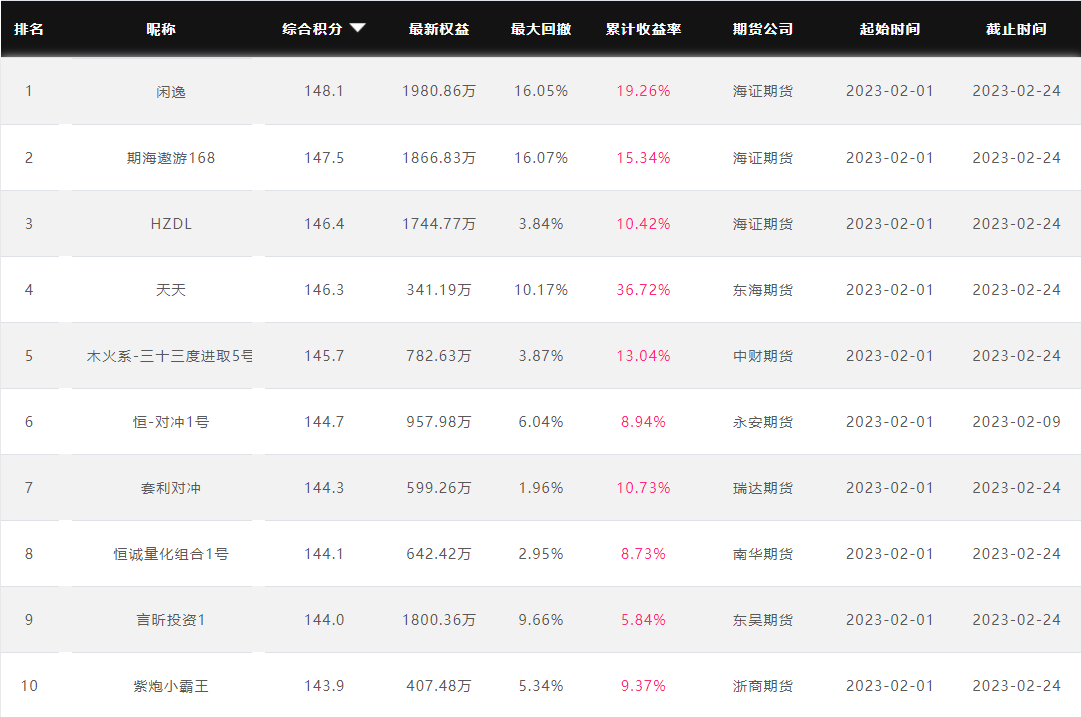Viewport: 1081px width, 717px height.
Task: Select the score 145.7
Action: point(324,356)
